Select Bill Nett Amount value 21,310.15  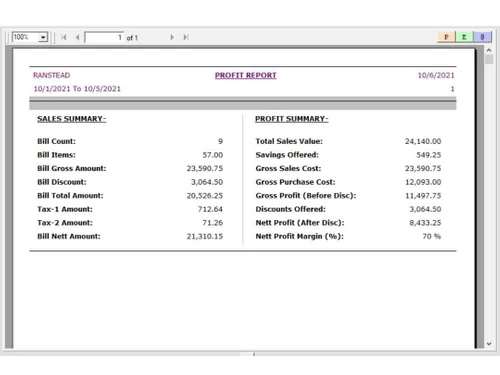205,236
